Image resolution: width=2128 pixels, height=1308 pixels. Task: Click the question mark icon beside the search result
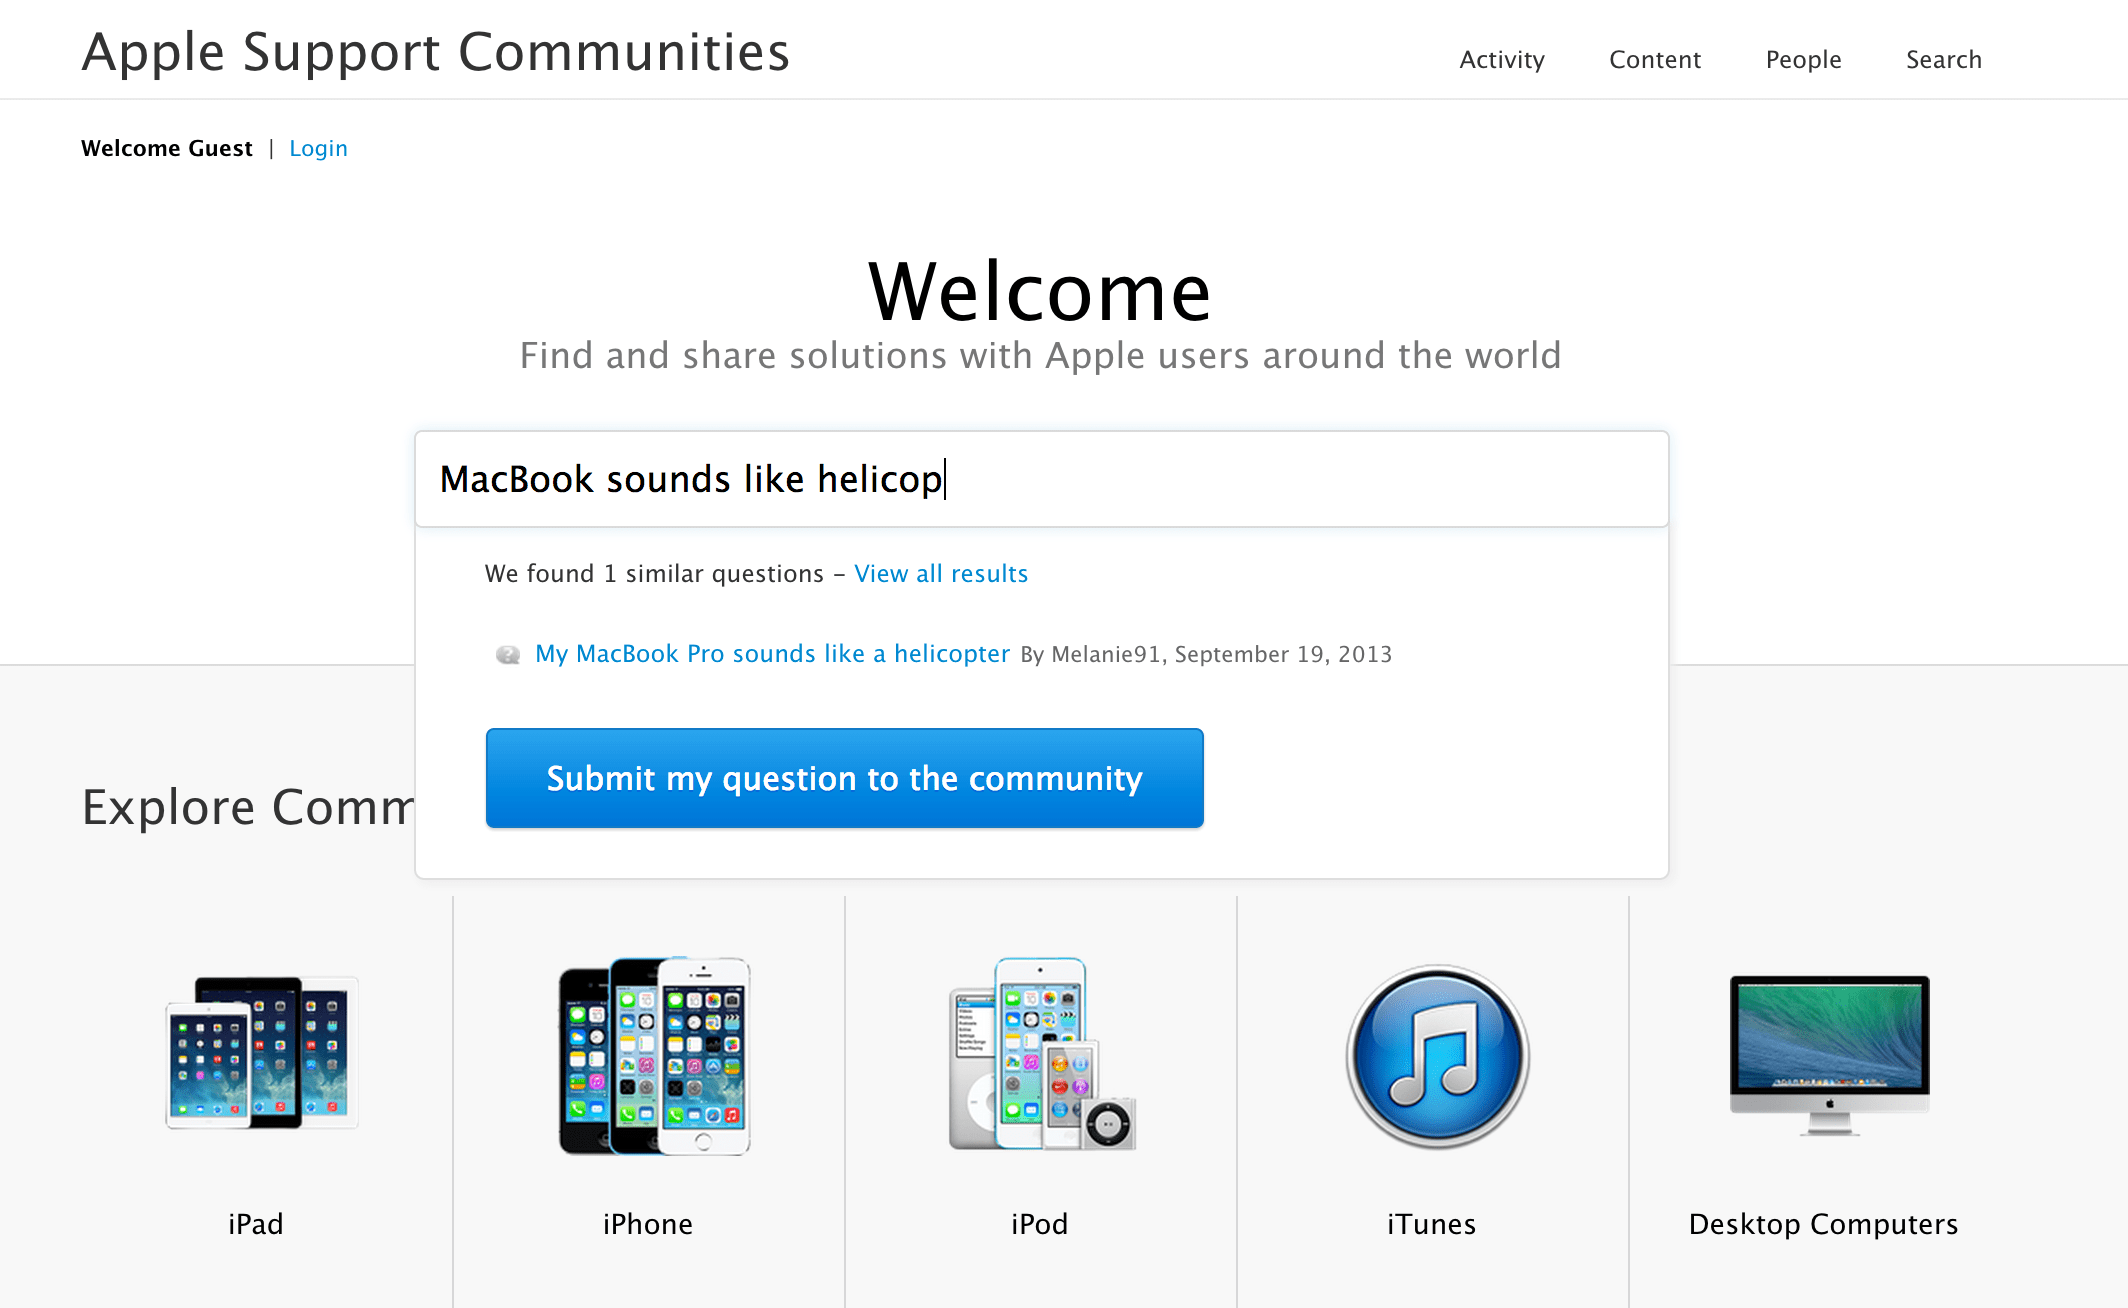tap(508, 653)
